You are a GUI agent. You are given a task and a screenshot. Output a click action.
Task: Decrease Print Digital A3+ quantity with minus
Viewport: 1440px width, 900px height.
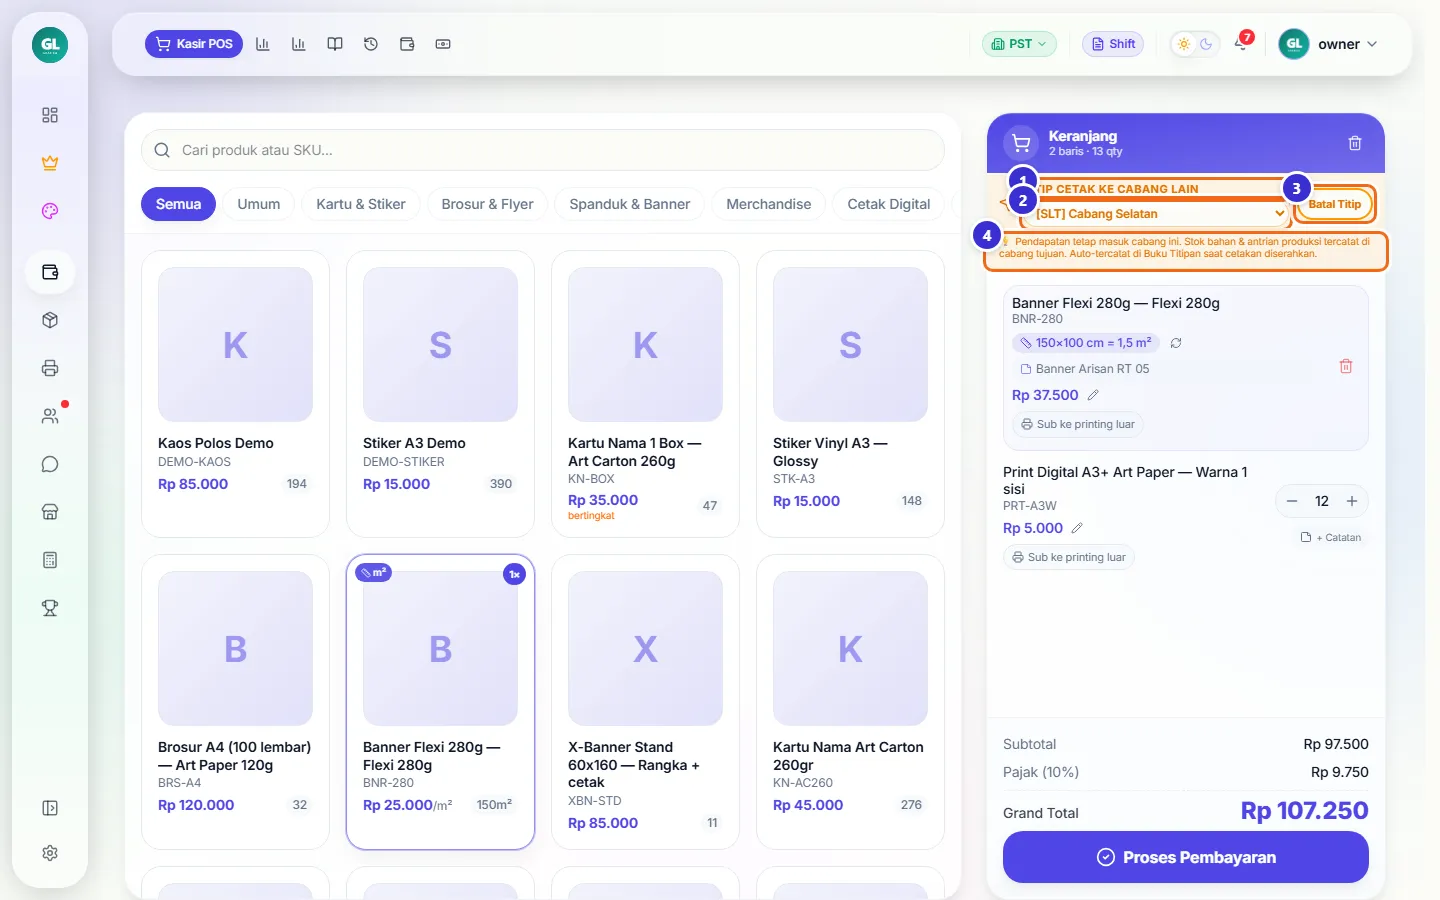click(1292, 501)
